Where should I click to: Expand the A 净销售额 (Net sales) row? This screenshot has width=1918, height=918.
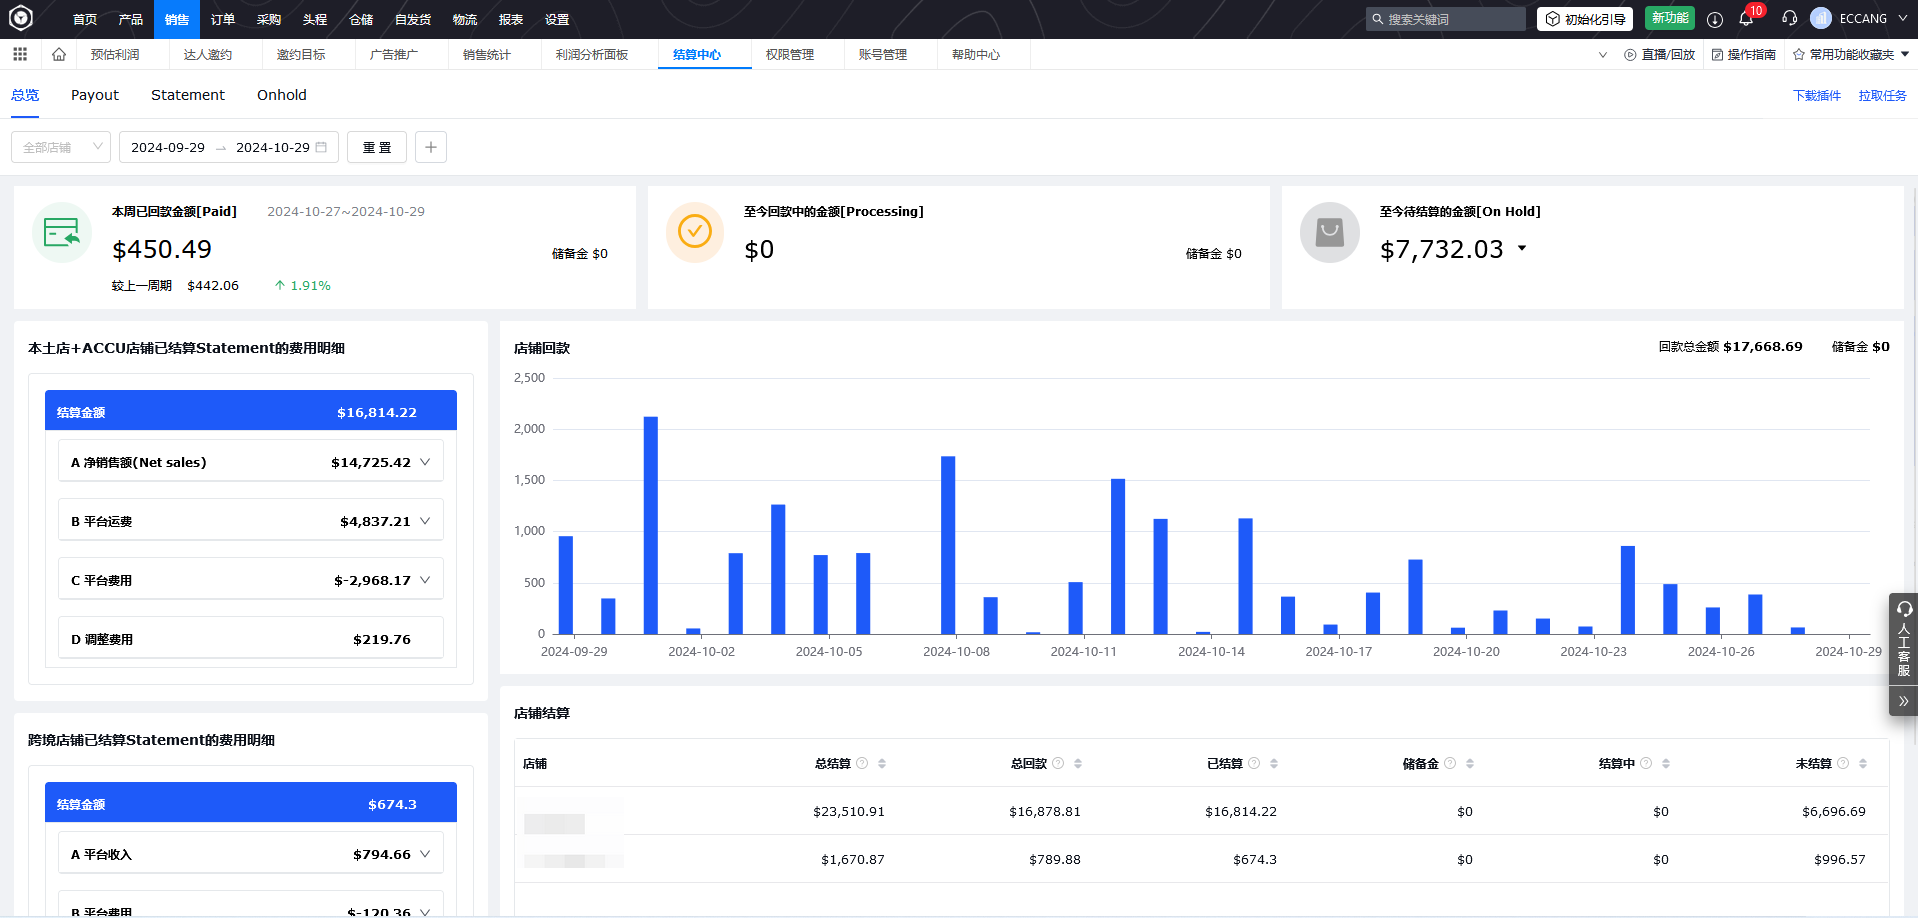click(x=425, y=462)
